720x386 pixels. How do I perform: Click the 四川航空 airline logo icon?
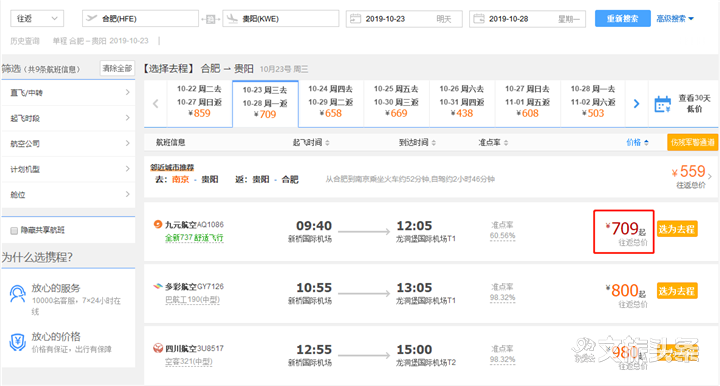click(158, 348)
